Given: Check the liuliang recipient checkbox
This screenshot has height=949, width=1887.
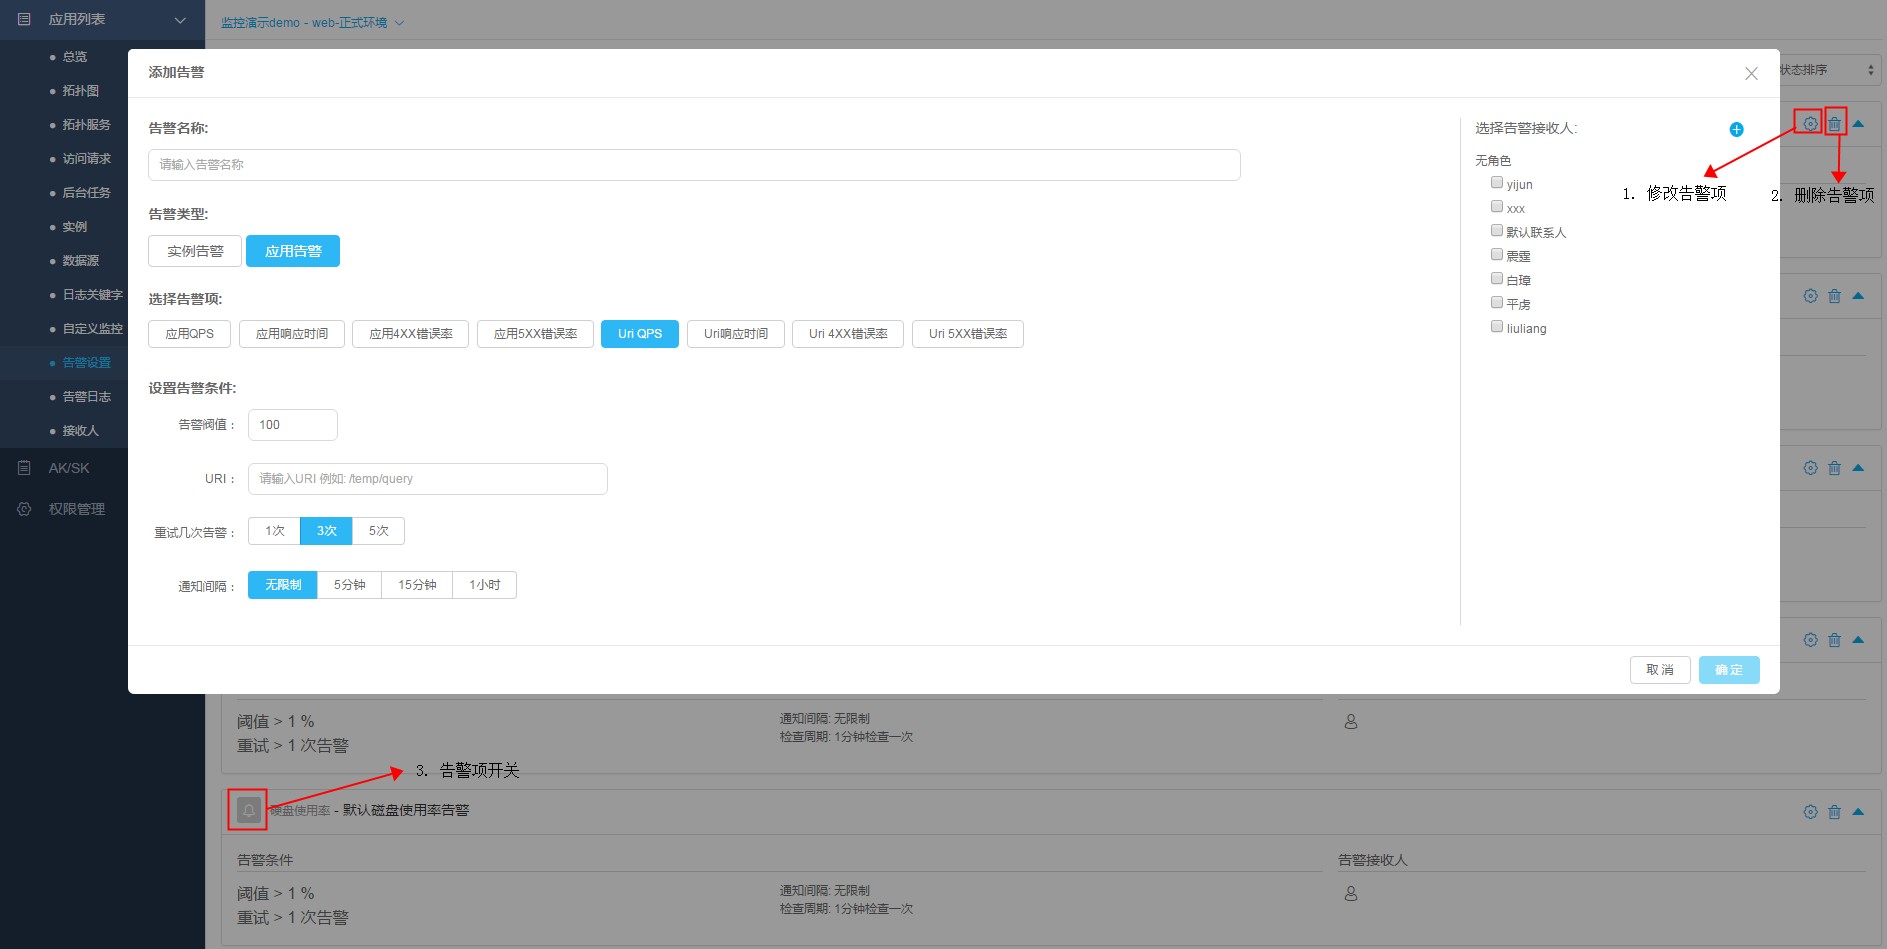Looking at the screenshot, I should pos(1497,327).
